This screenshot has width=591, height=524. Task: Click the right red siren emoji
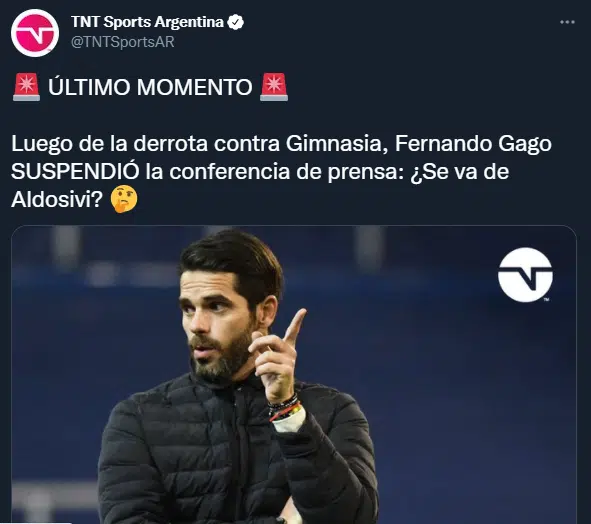(274, 87)
